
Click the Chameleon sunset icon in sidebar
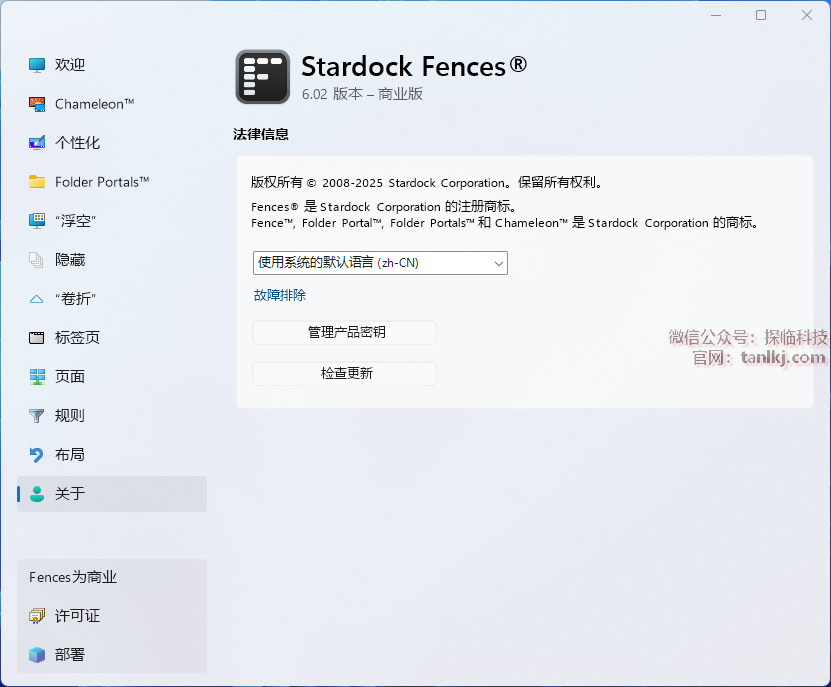[37, 104]
